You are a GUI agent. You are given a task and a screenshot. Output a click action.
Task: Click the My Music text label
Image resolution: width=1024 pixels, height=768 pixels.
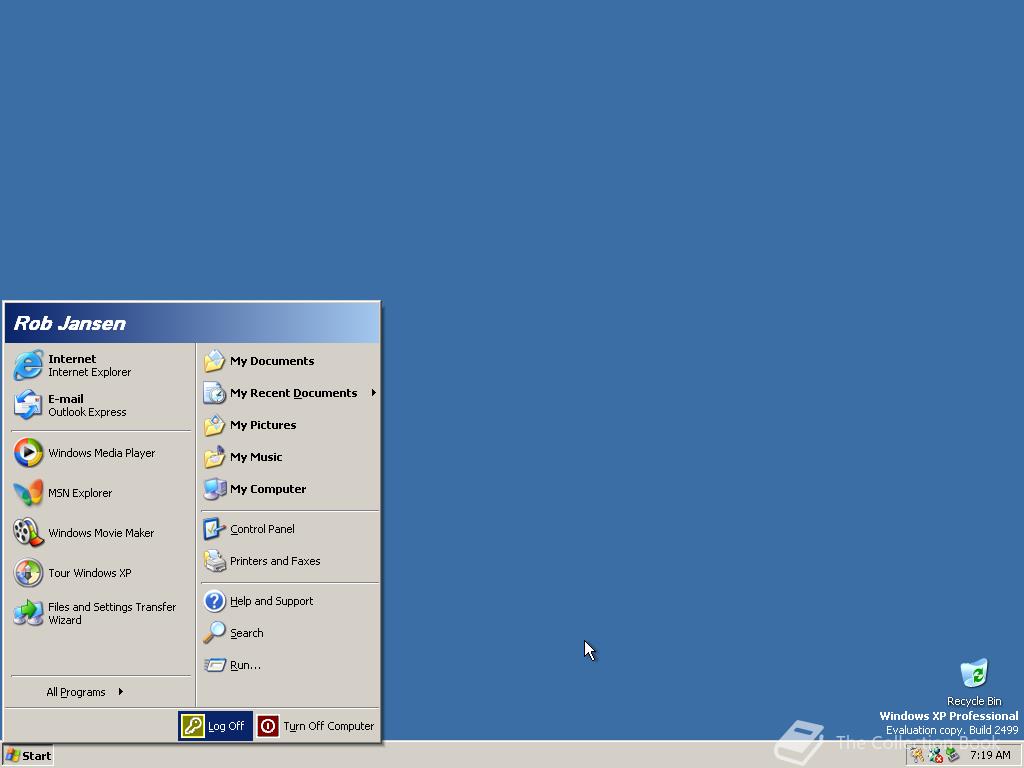click(256, 457)
